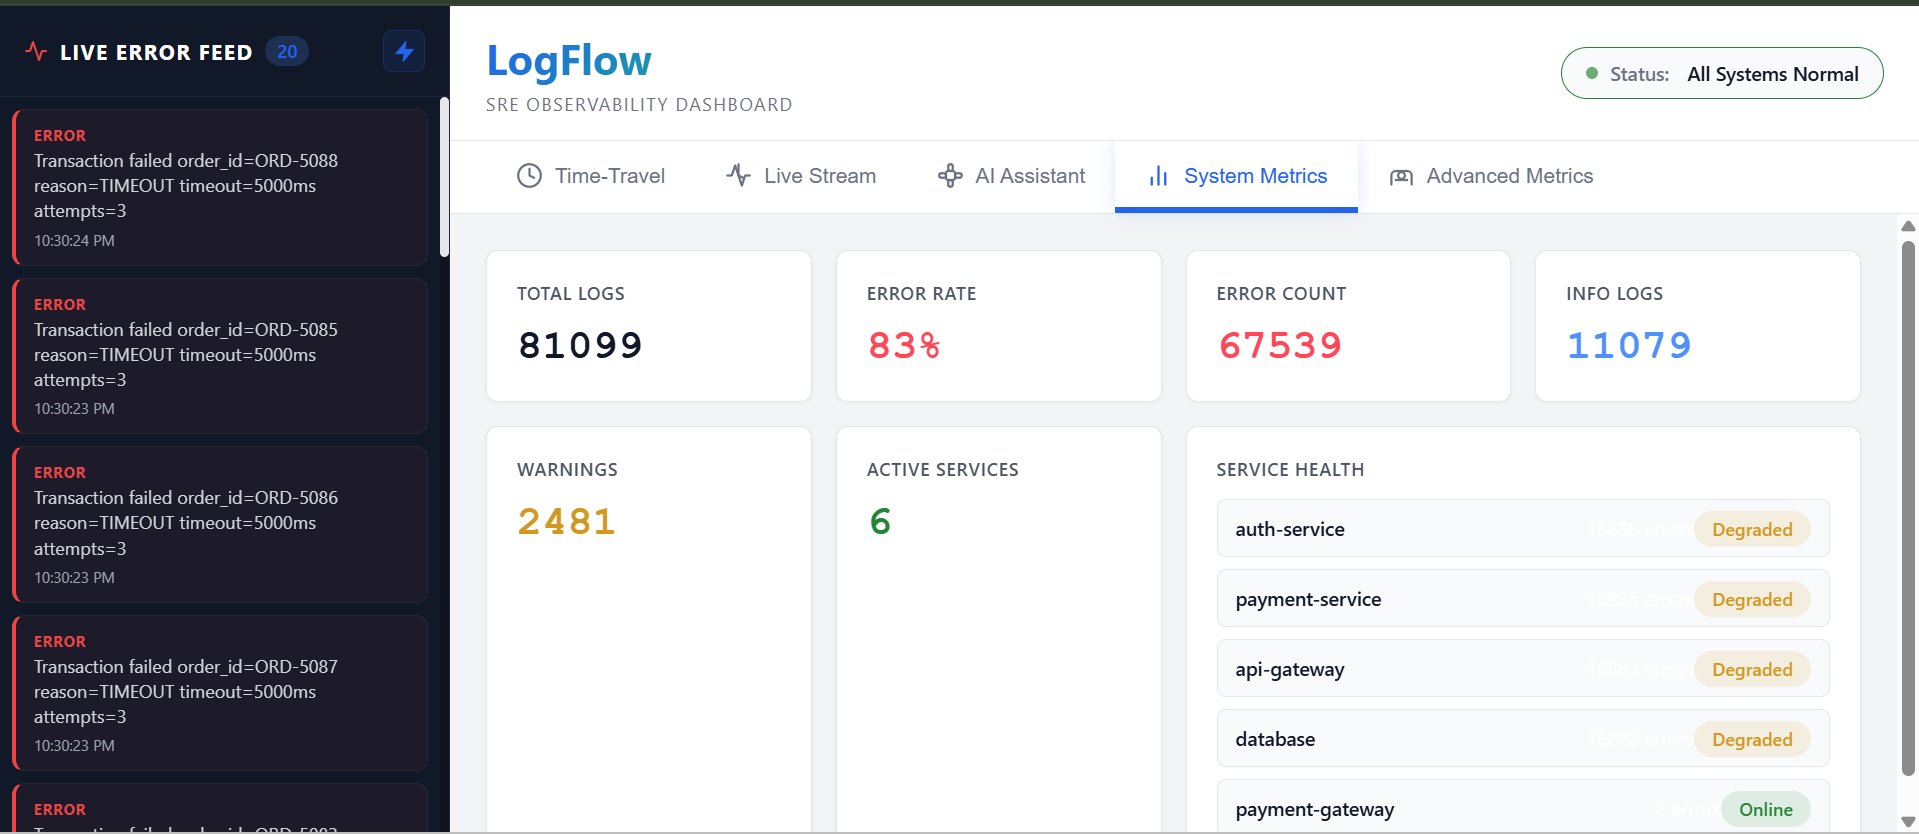1919x834 pixels.
Task: Click the Active Services value 6
Action: click(x=880, y=521)
